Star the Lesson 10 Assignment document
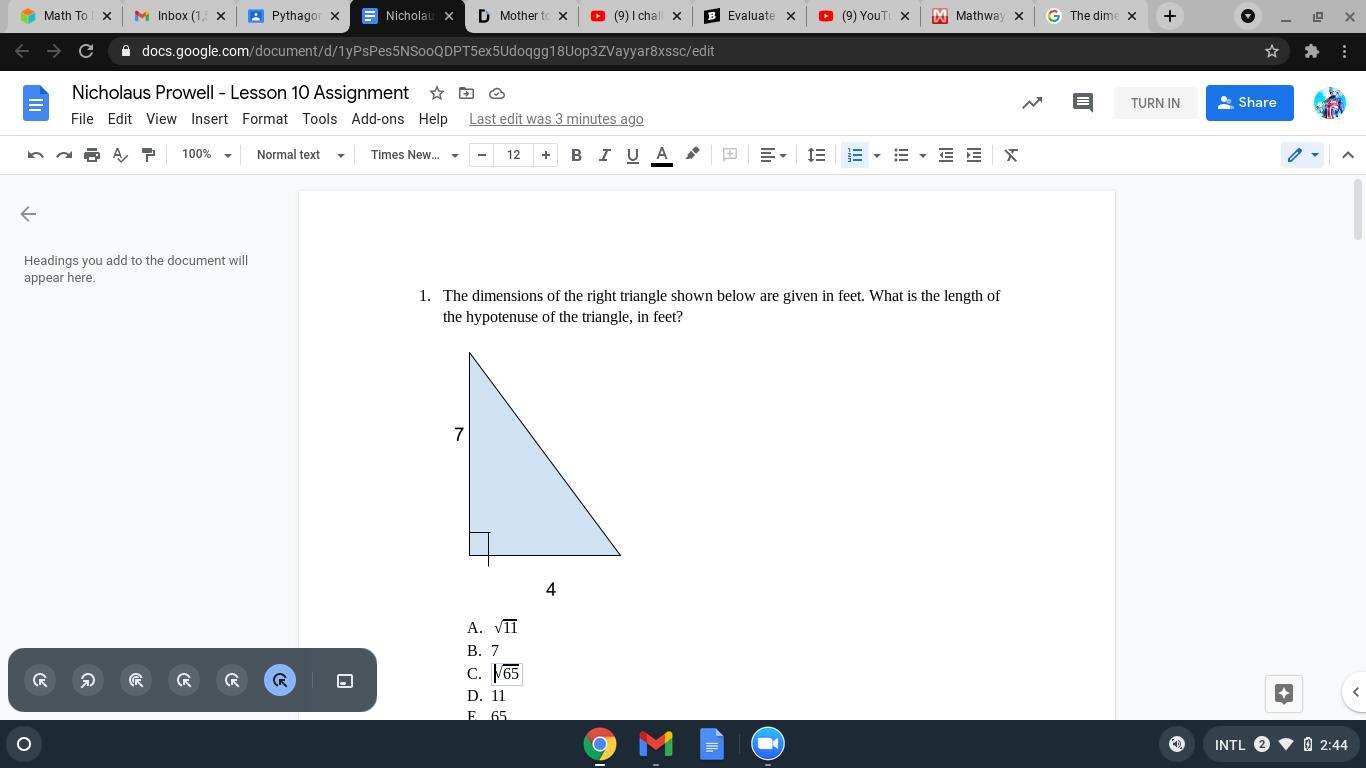The height and width of the screenshot is (768, 1366). [437, 93]
